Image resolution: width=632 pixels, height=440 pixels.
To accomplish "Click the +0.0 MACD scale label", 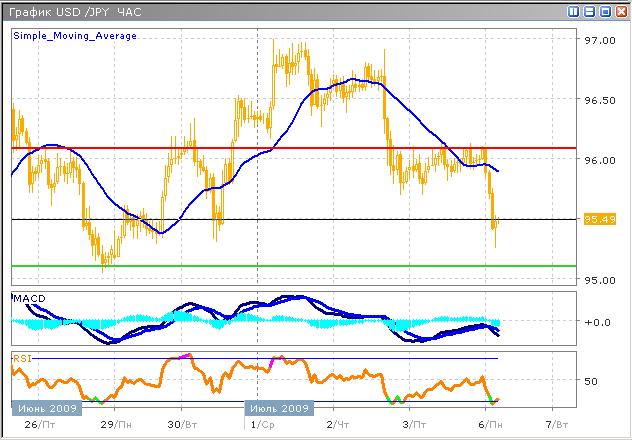I will click(598, 322).
